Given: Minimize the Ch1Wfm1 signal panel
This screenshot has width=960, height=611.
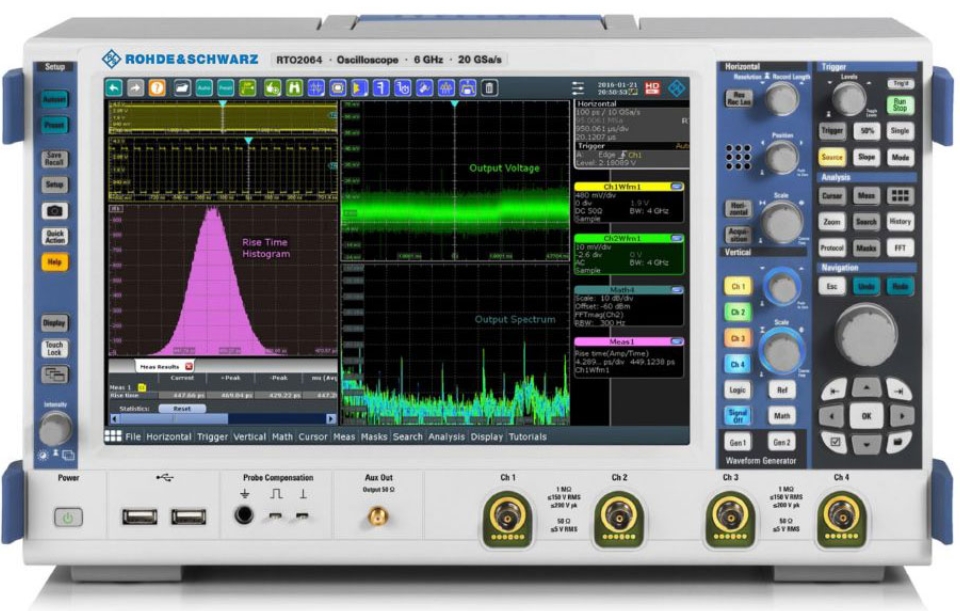Looking at the screenshot, I should click(x=676, y=187).
